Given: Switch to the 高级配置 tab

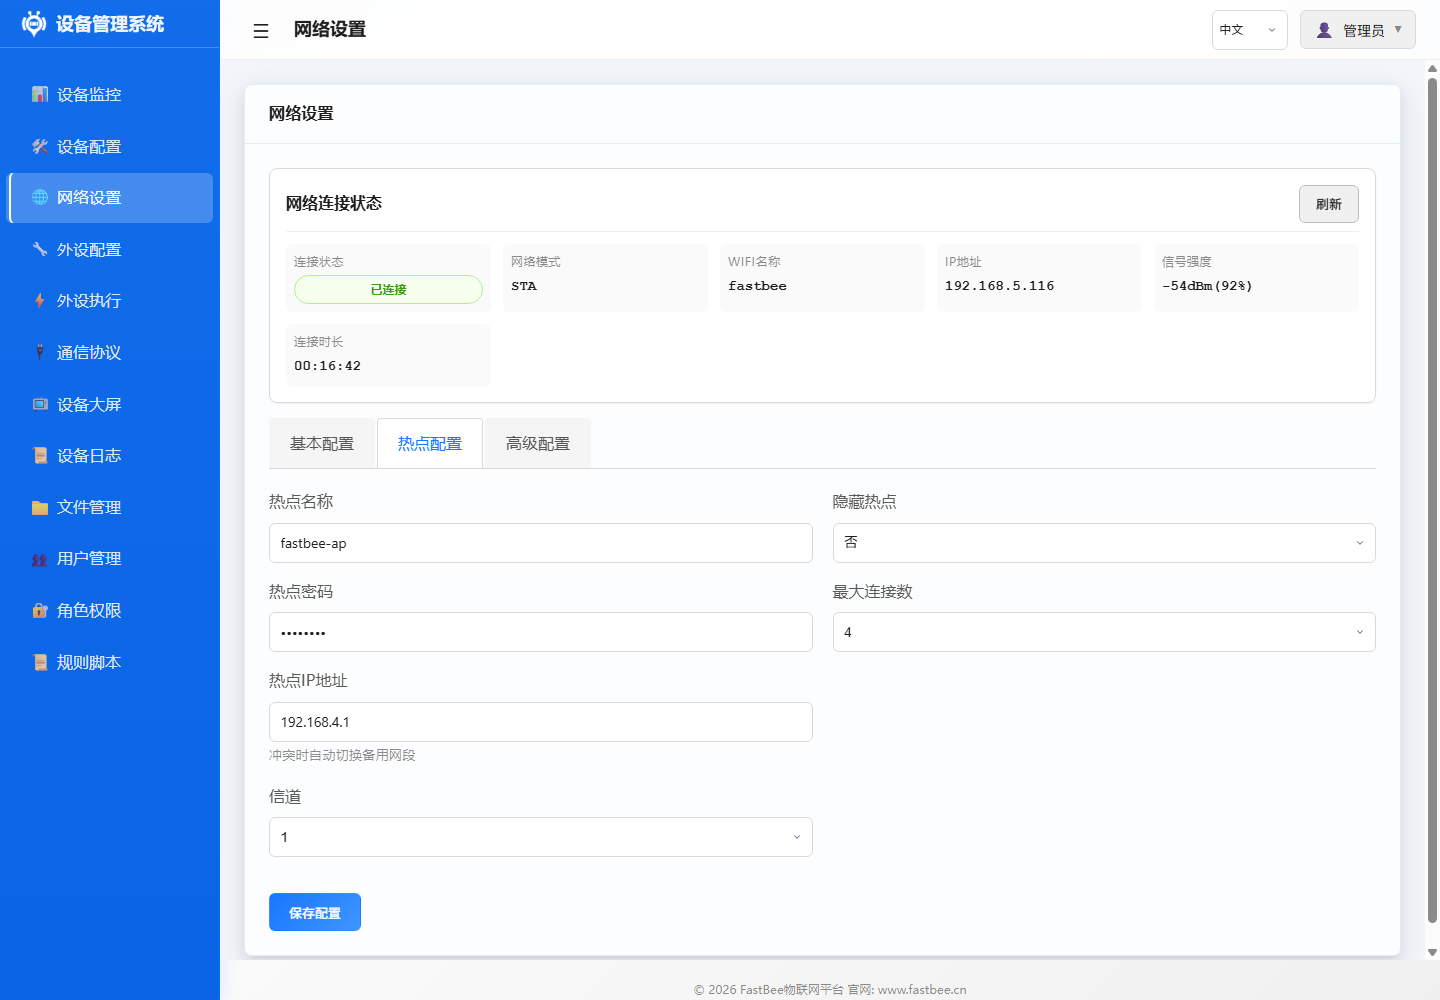Looking at the screenshot, I should coord(538,443).
